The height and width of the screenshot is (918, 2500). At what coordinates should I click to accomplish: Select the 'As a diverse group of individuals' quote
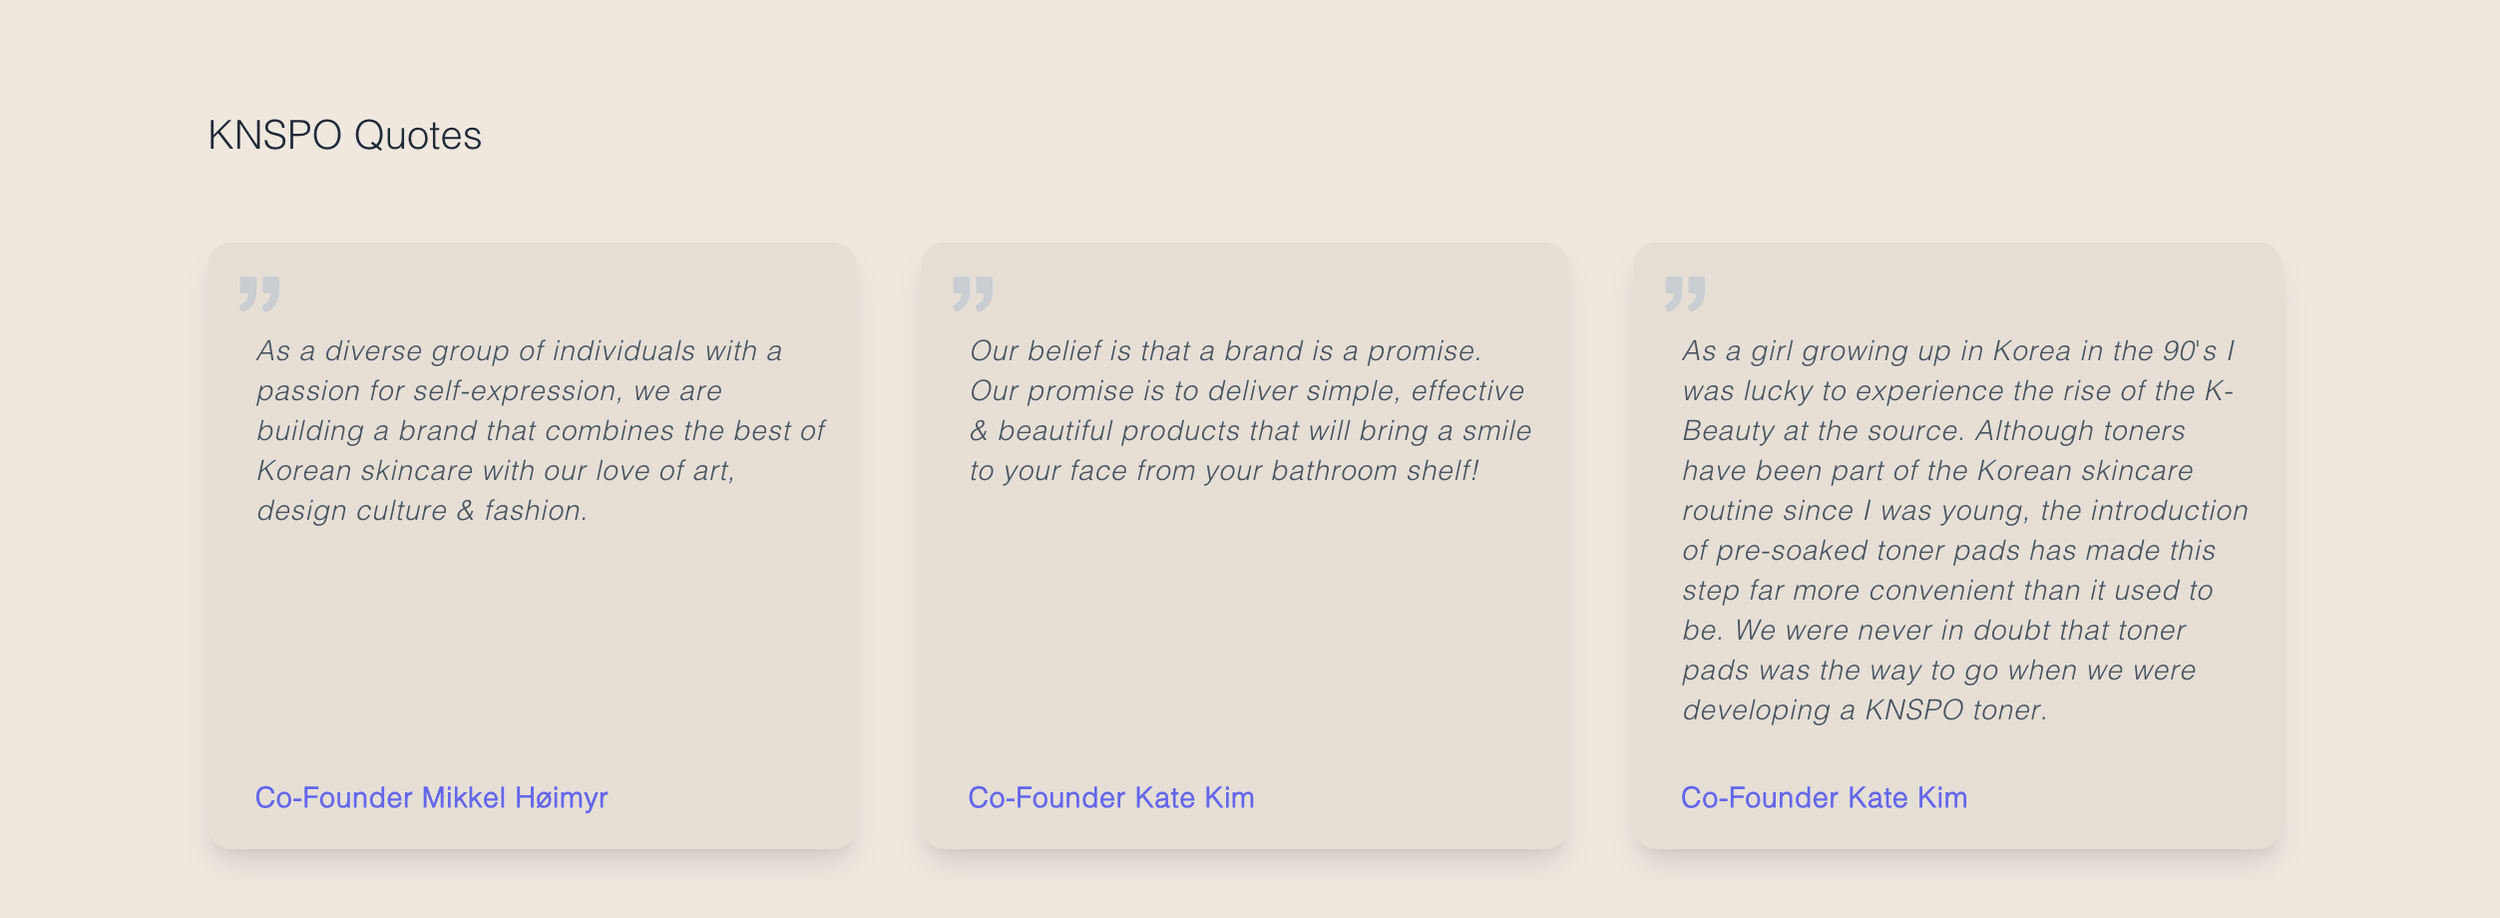540,430
